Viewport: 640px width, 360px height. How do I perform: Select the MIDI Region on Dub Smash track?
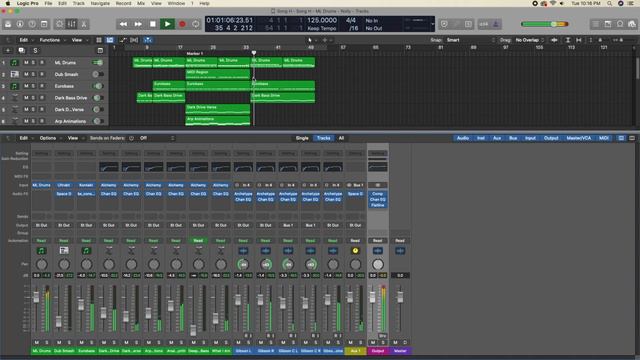tap(218, 74)
